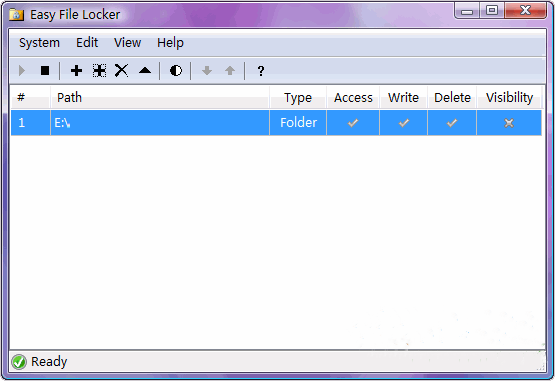Stop protection with the square icon
This screenshot has height=381, width=555.
pyautogui.click(x=45, y=70)
